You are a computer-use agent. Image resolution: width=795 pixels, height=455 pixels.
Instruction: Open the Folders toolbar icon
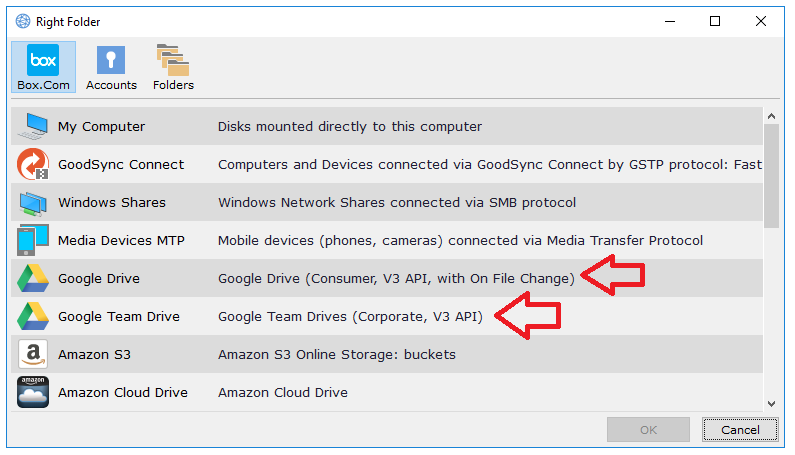point(173,61)
